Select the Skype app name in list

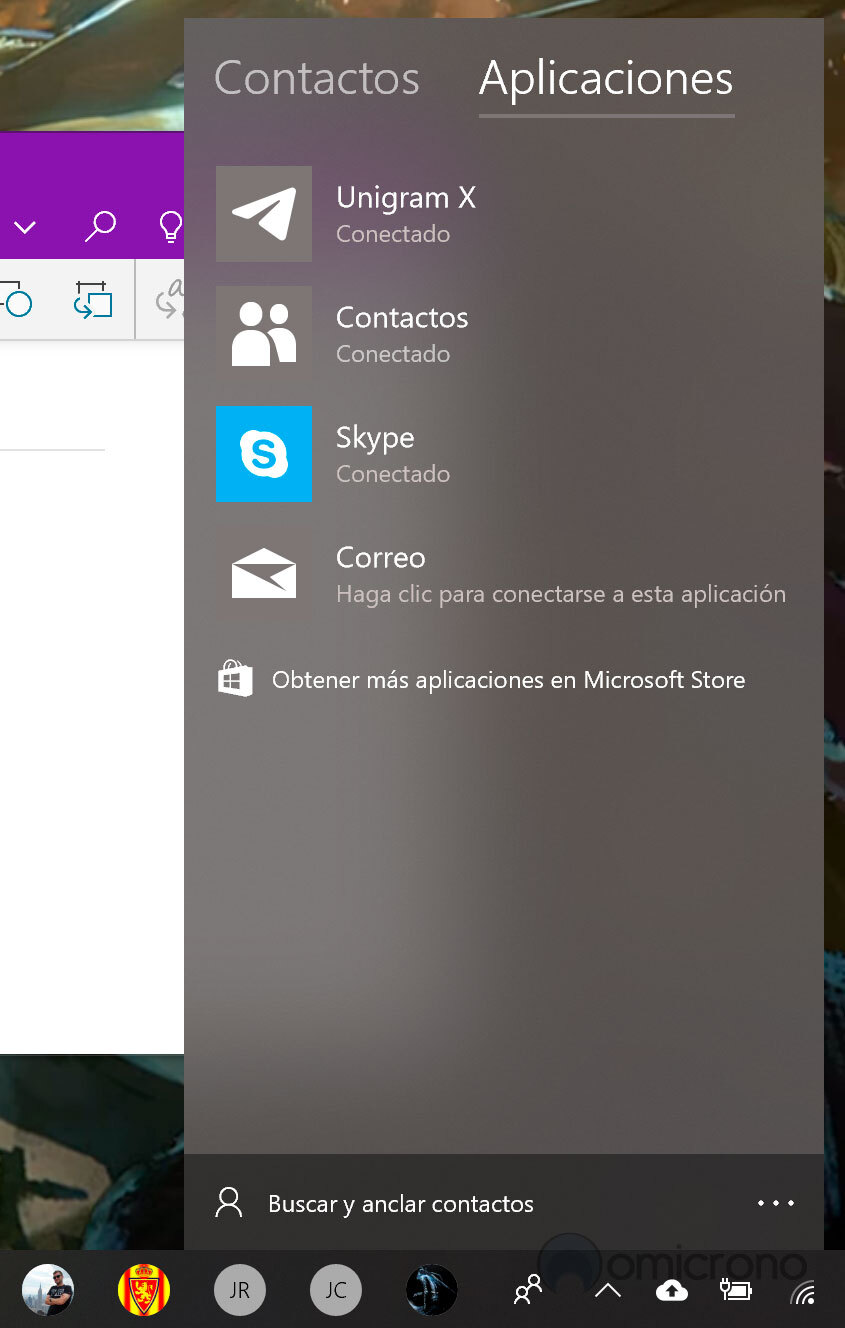click(375, 438)
